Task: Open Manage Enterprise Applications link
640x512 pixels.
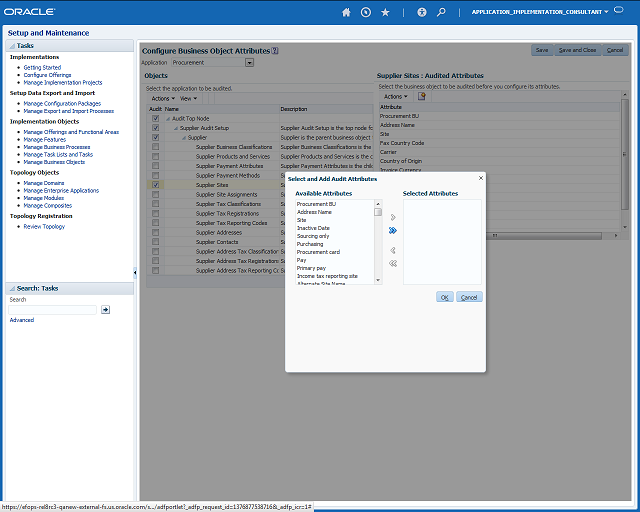Action: click(61, 191)
